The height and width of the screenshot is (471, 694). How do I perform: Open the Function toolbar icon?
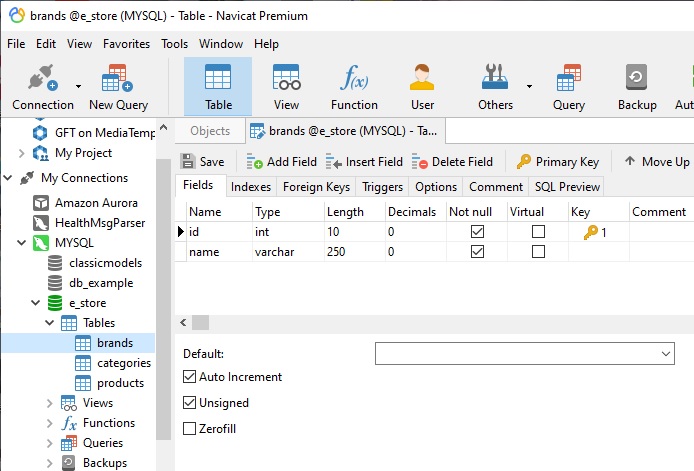click(354, 87)
